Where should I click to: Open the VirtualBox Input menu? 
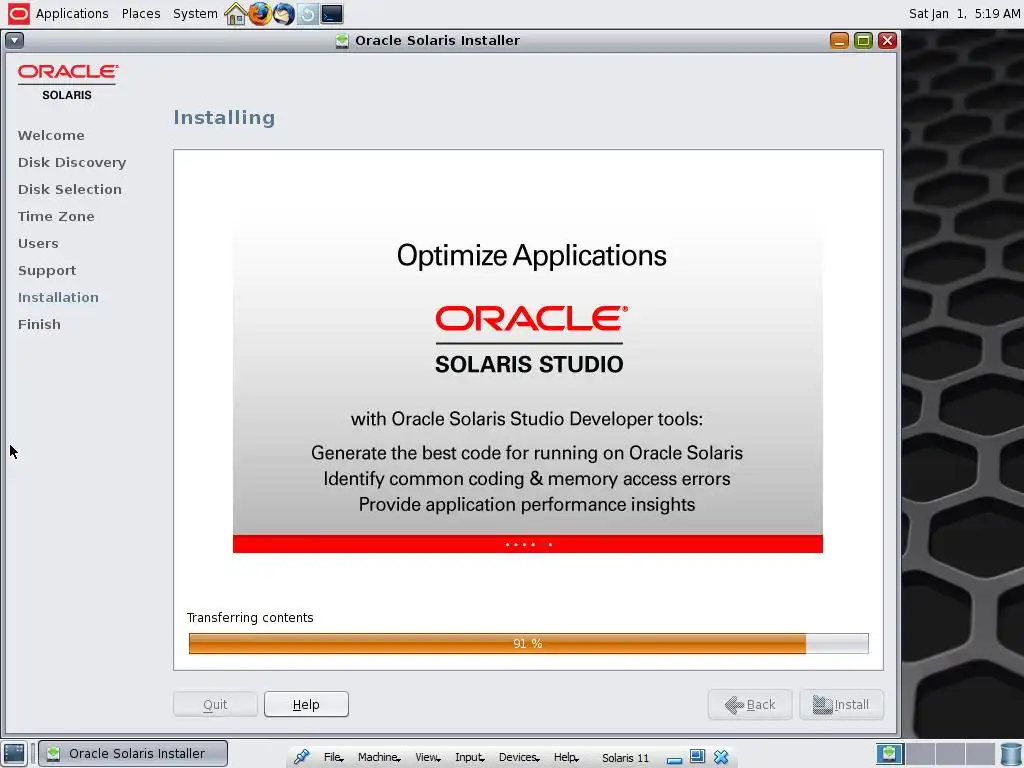click(470, 758)
